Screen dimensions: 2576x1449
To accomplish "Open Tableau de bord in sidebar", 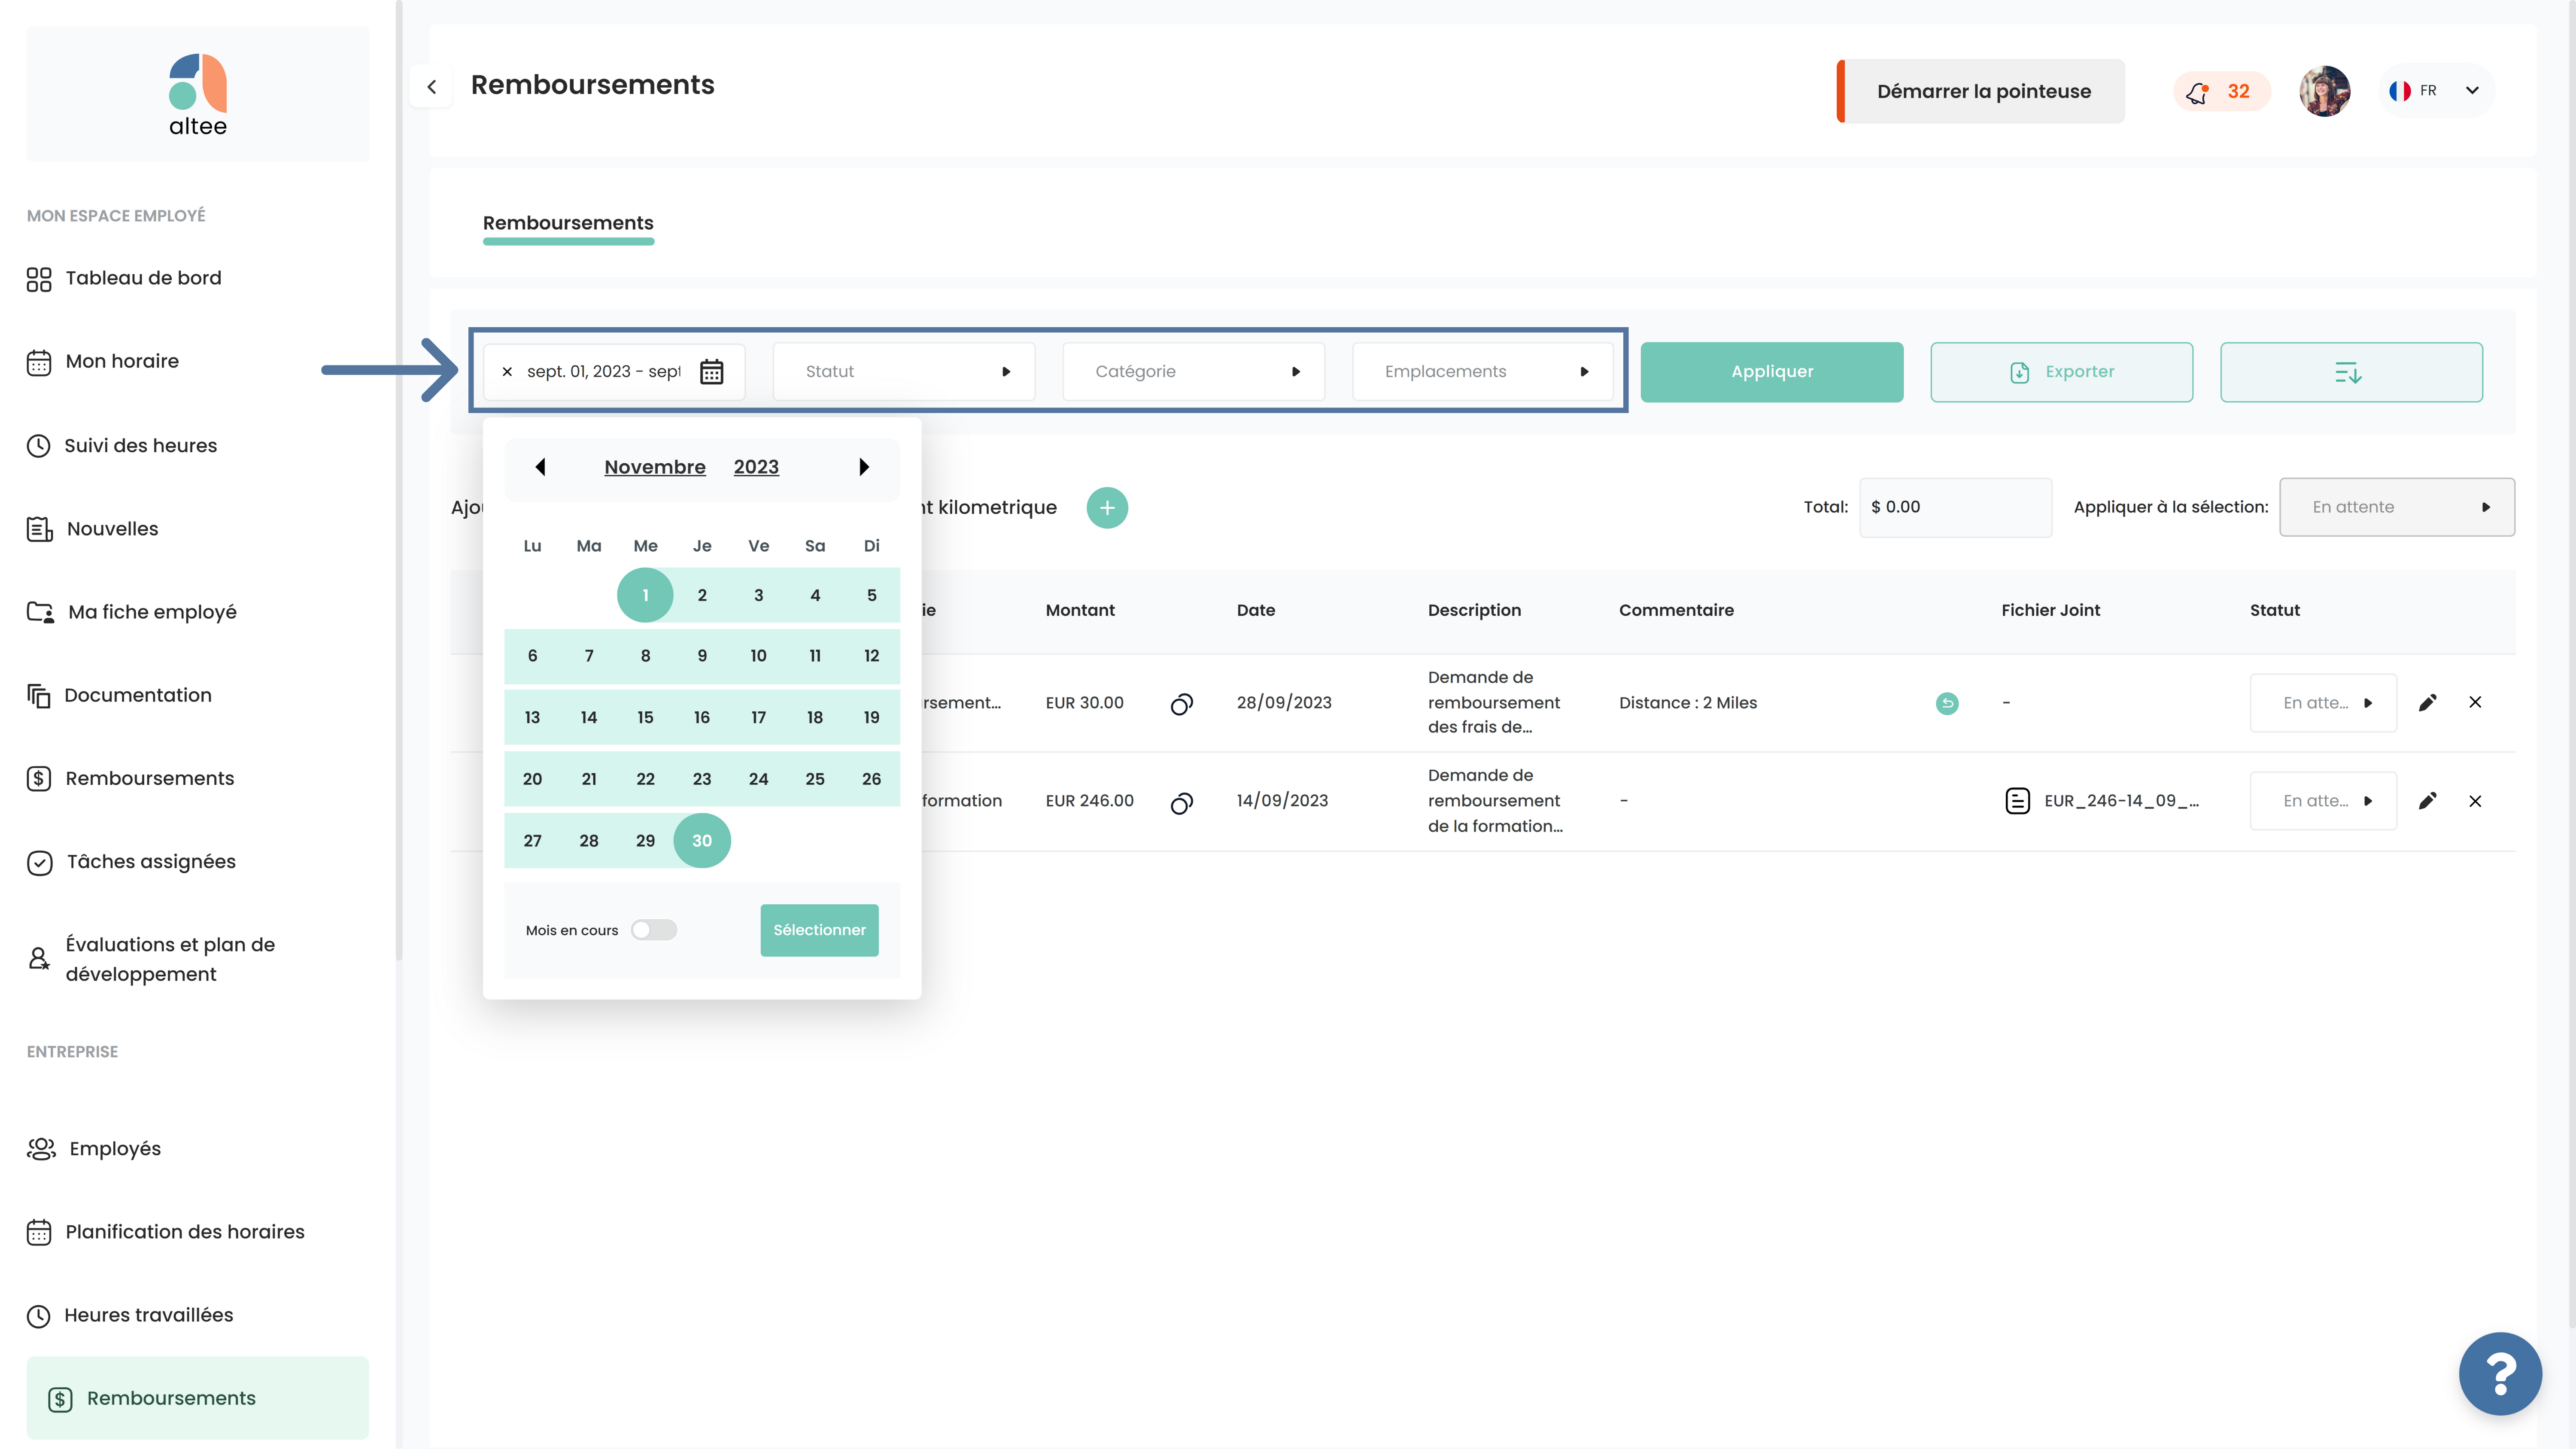I will (124, 278).
